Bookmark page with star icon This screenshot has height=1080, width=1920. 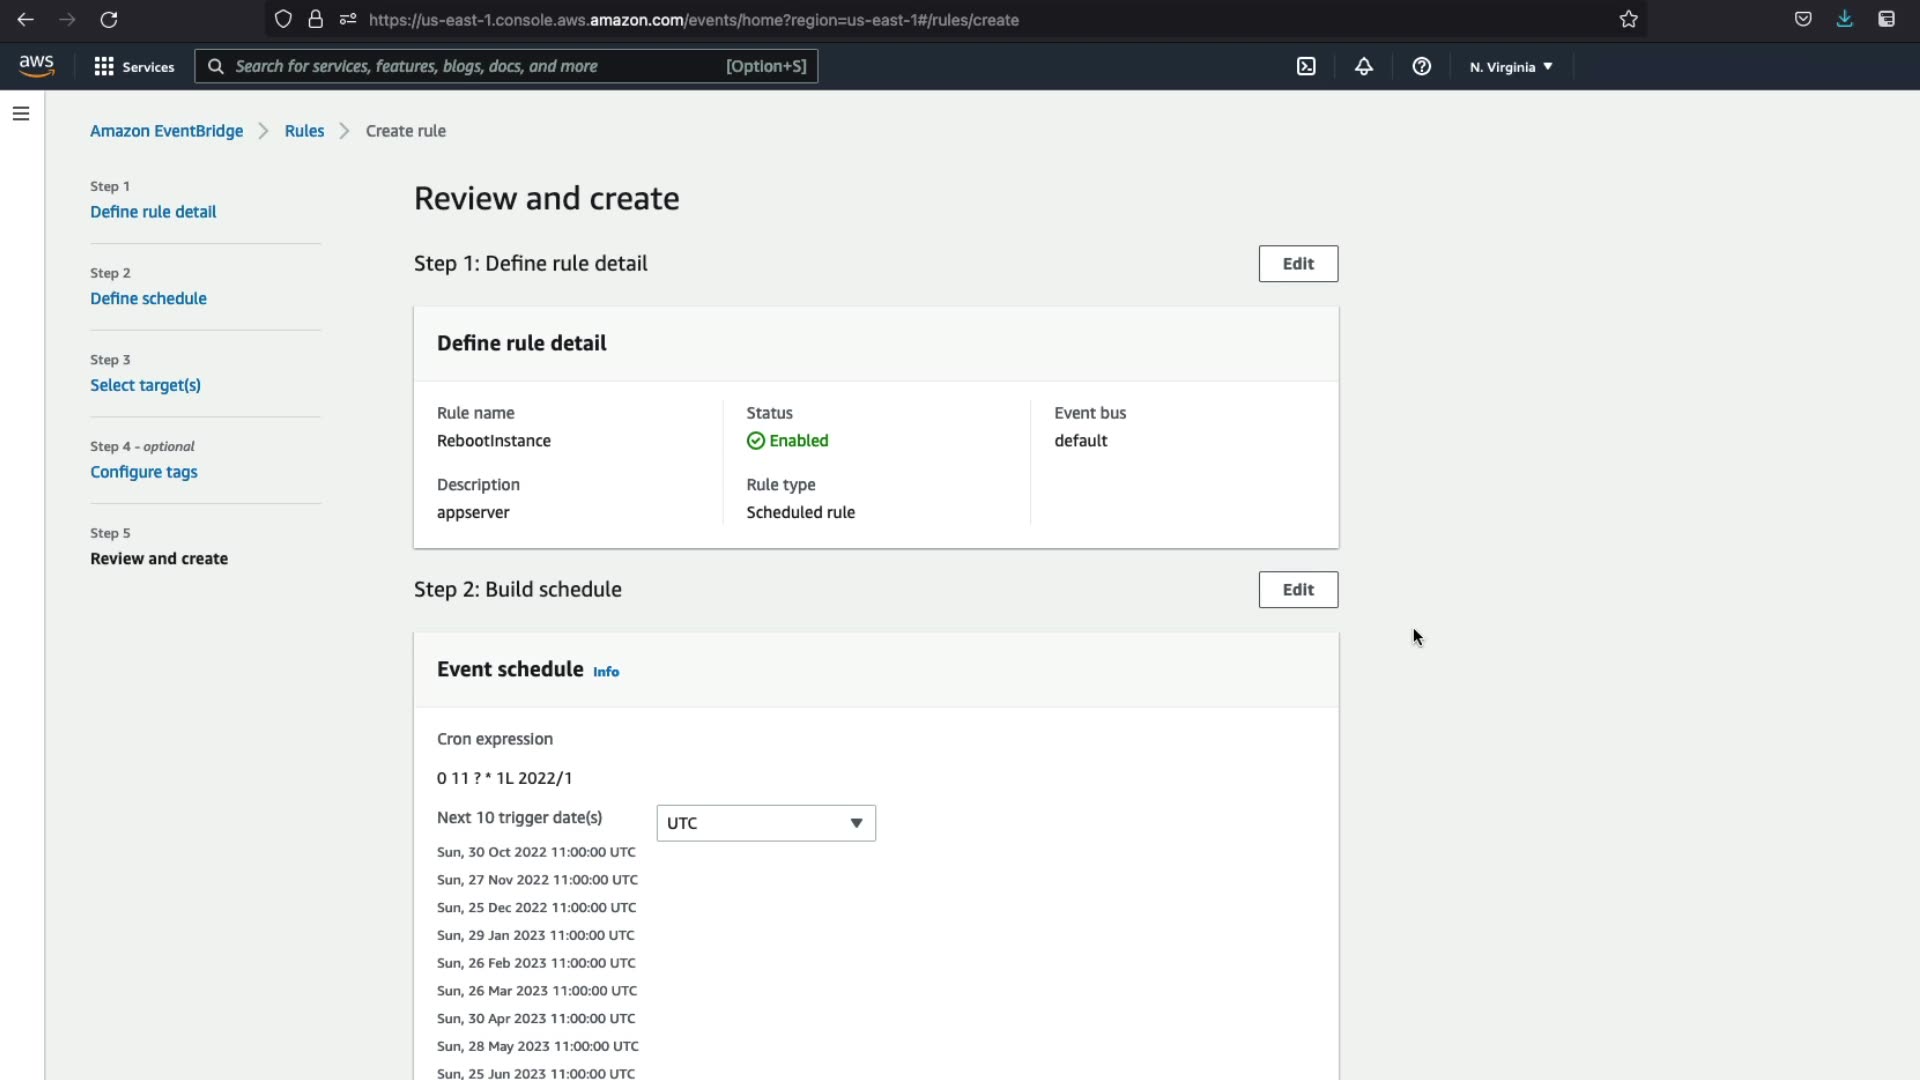[x=1628, y=19]
